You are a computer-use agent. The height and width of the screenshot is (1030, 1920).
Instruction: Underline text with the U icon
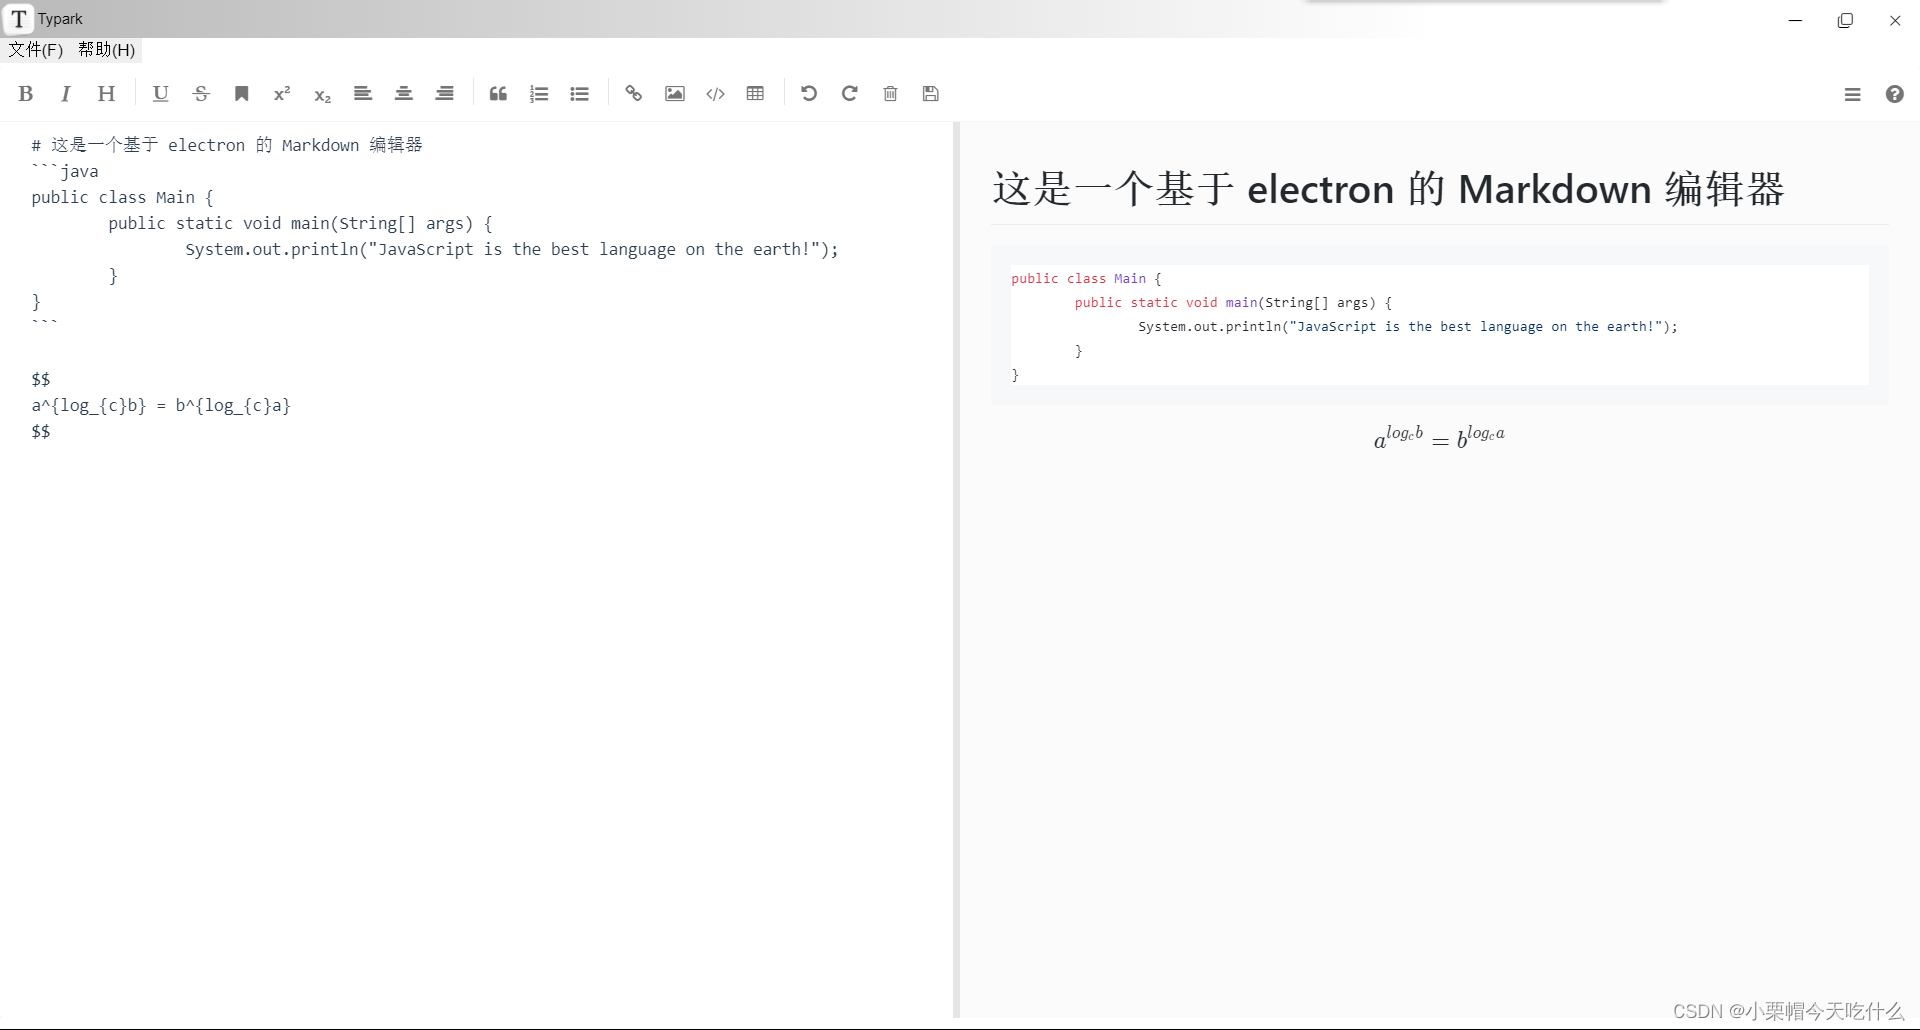point(160,94)
